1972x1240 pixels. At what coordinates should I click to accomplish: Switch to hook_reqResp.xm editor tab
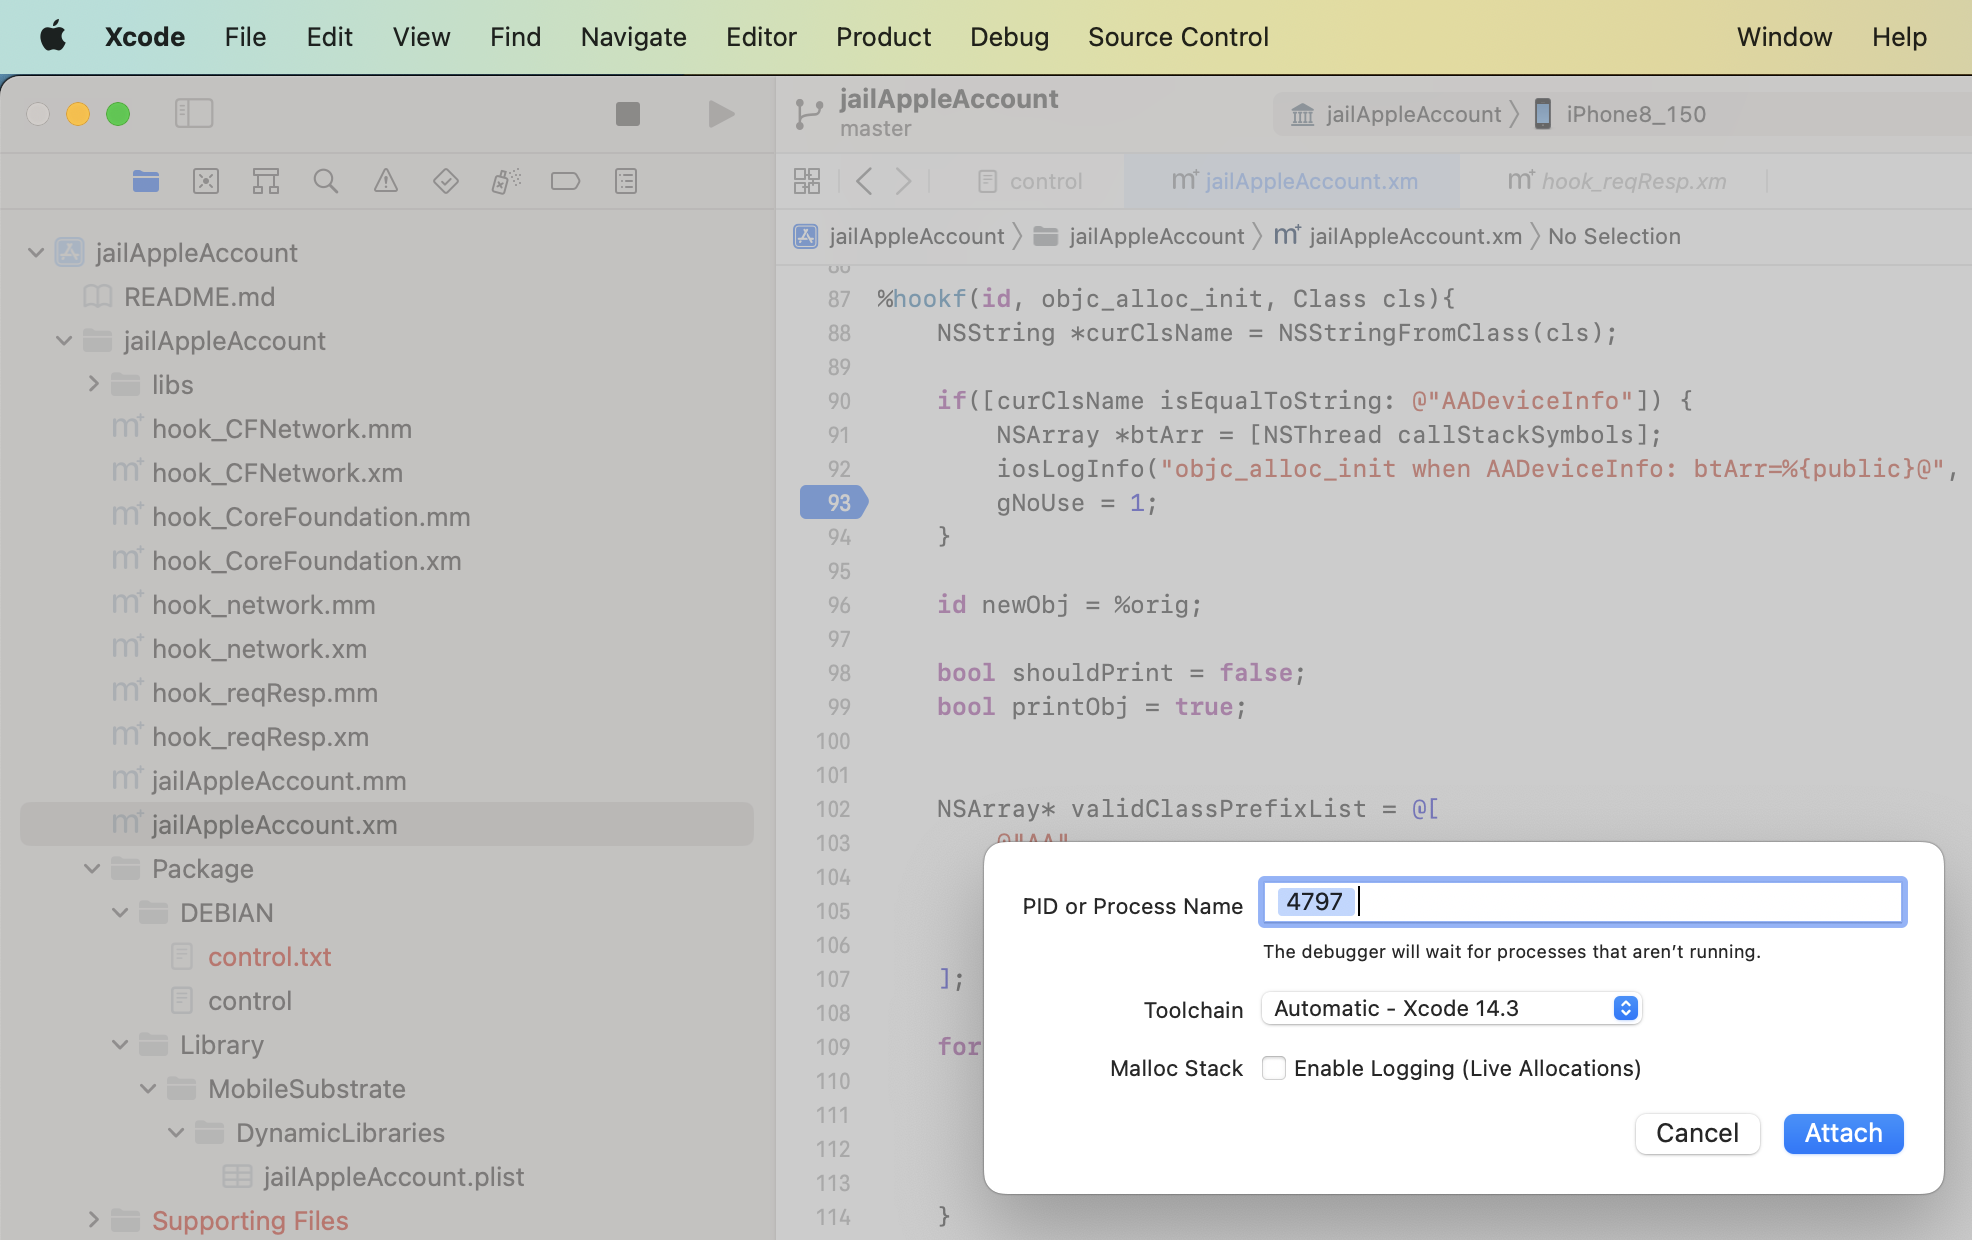[x=1616, y=181]
